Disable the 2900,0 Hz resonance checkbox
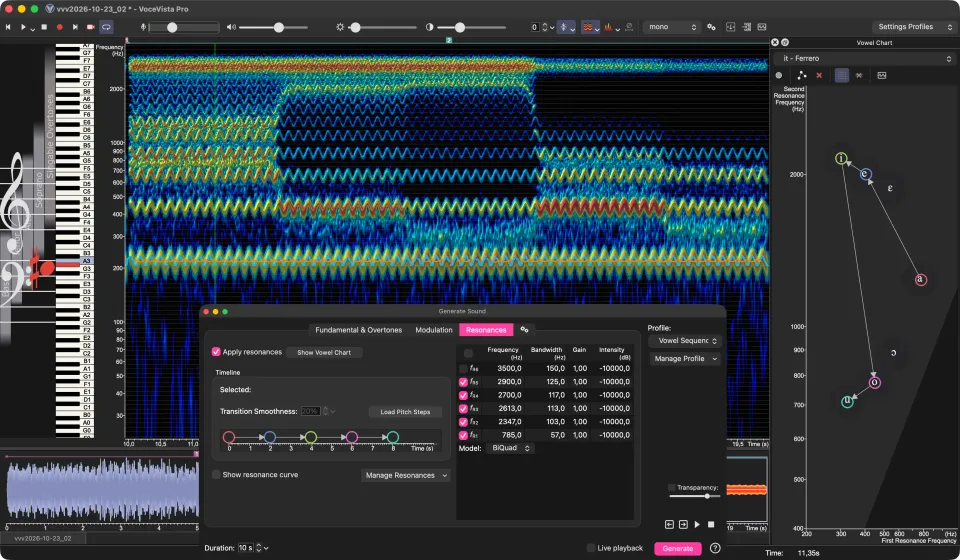The height and width of the screenshot is (560, 960). [x=463, y=382]
